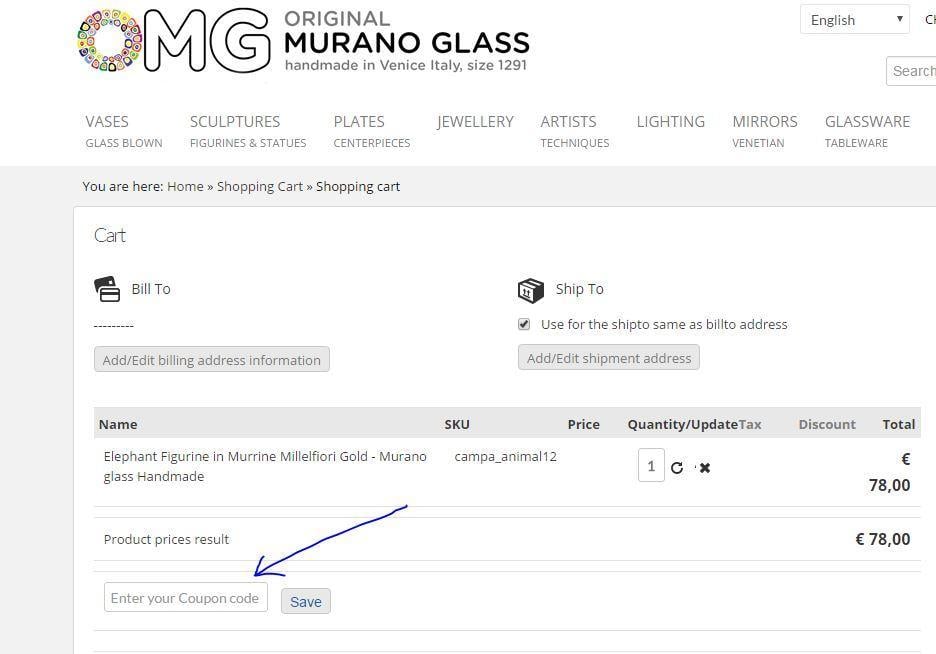Open the English language dropdown

click(853, 19)
